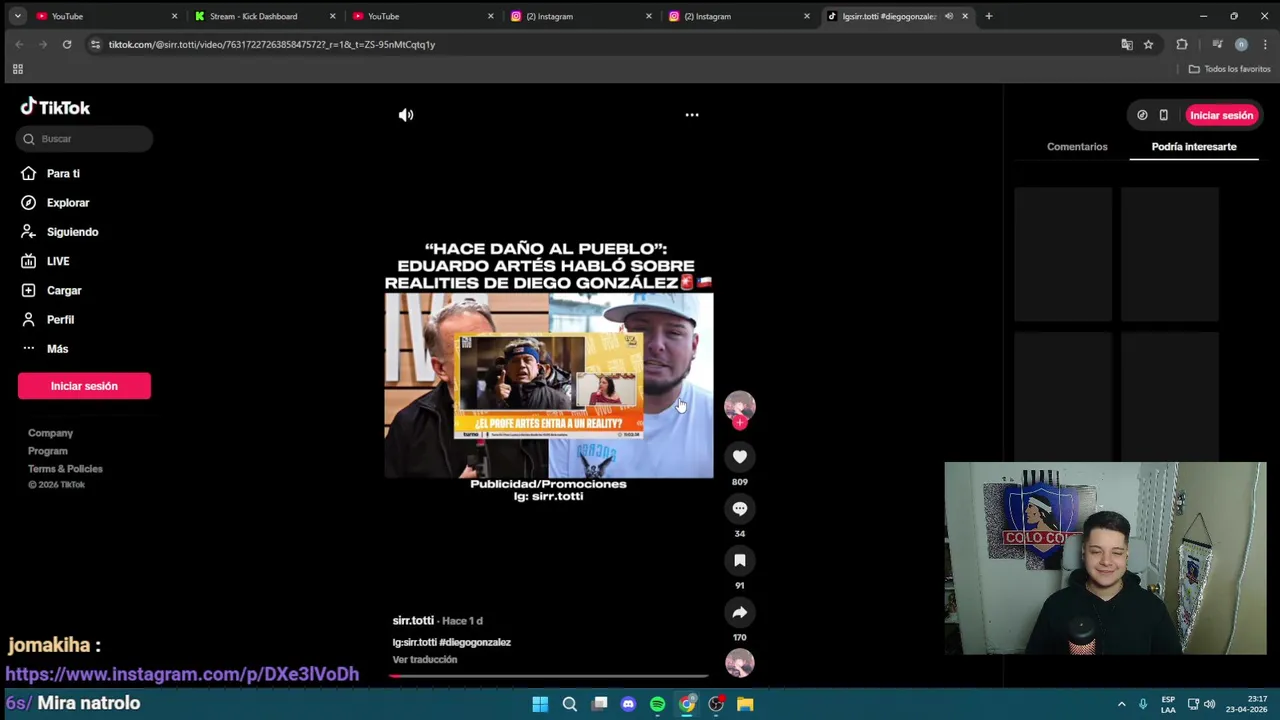Image resolution: width=1280 pixels, height=720 pixels.
Task: Open Get coins icon near Iniciar sesión
Action: (1142, 115)
